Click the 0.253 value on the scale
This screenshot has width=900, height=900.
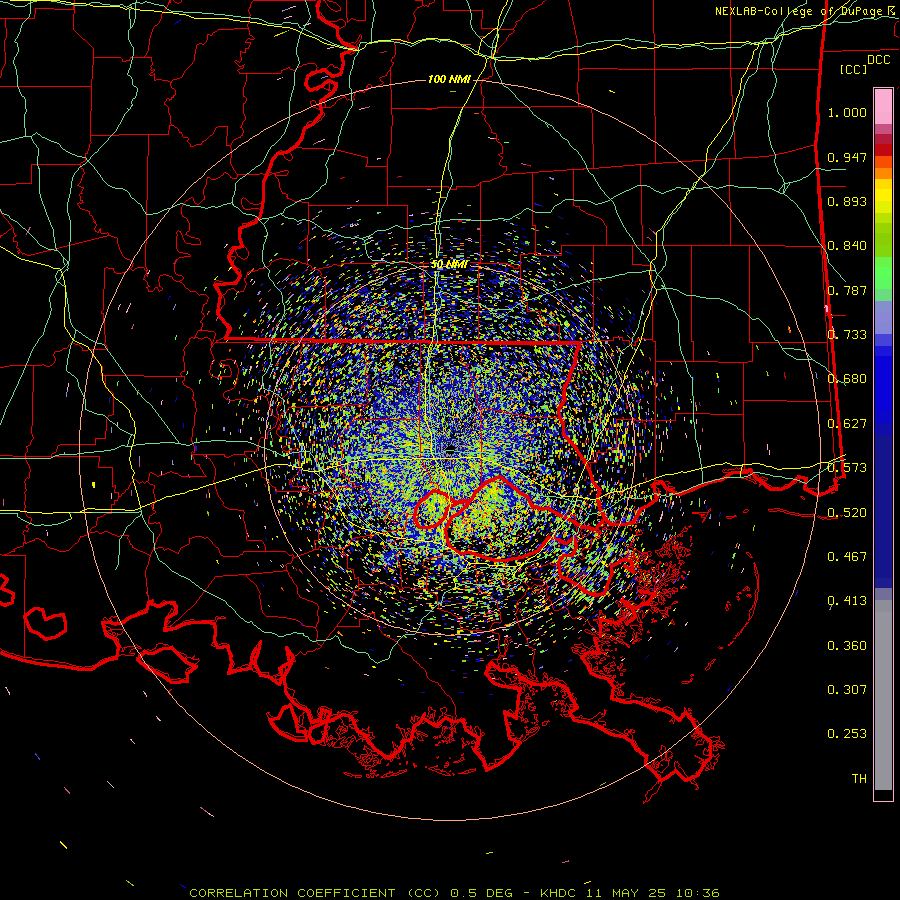[x=847, y=734]
